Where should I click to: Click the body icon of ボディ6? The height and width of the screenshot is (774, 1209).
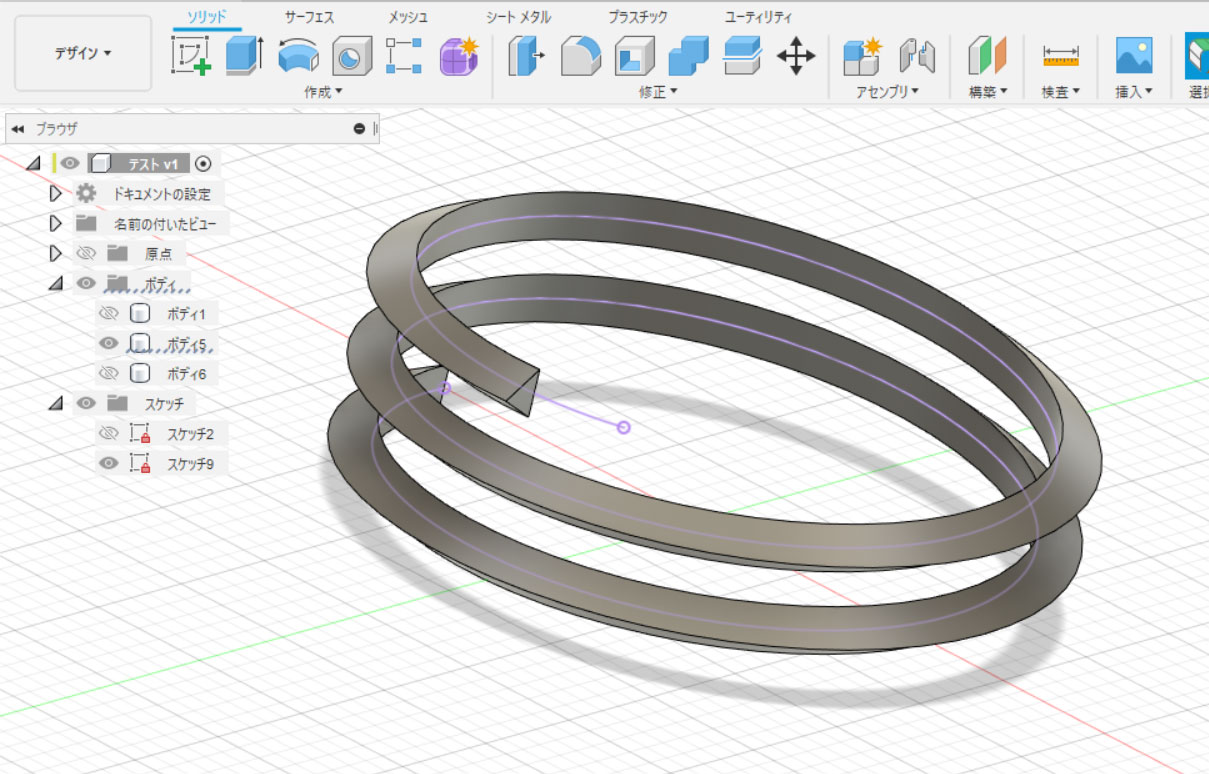[140, 374]
